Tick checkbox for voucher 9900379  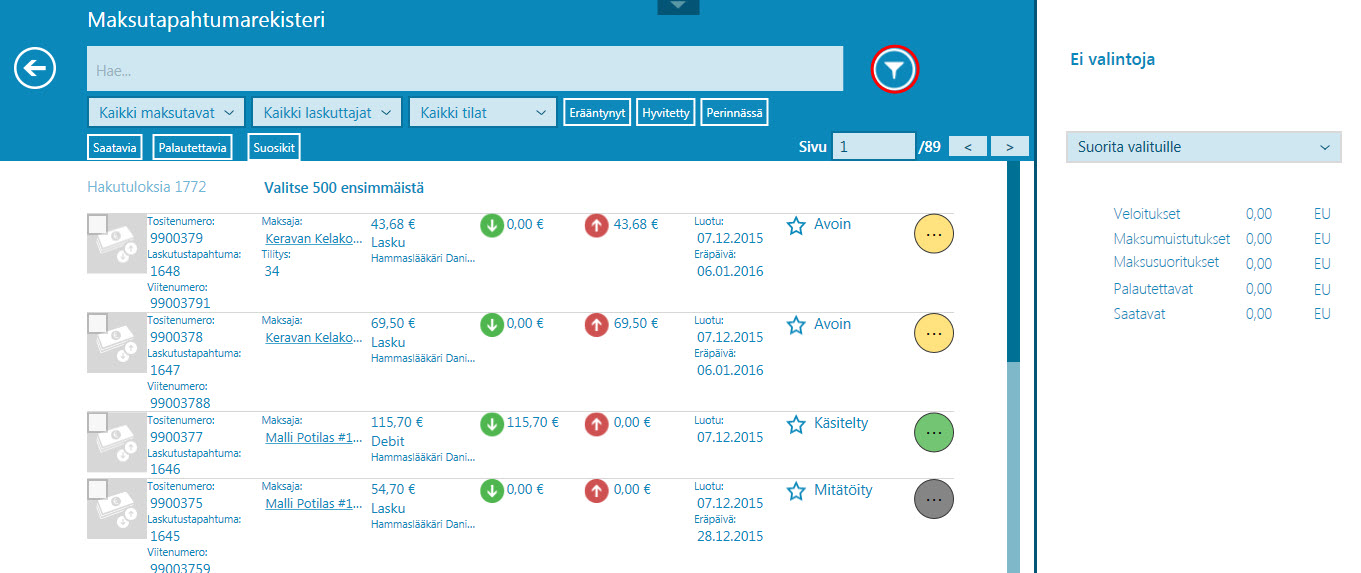point(98,224)
